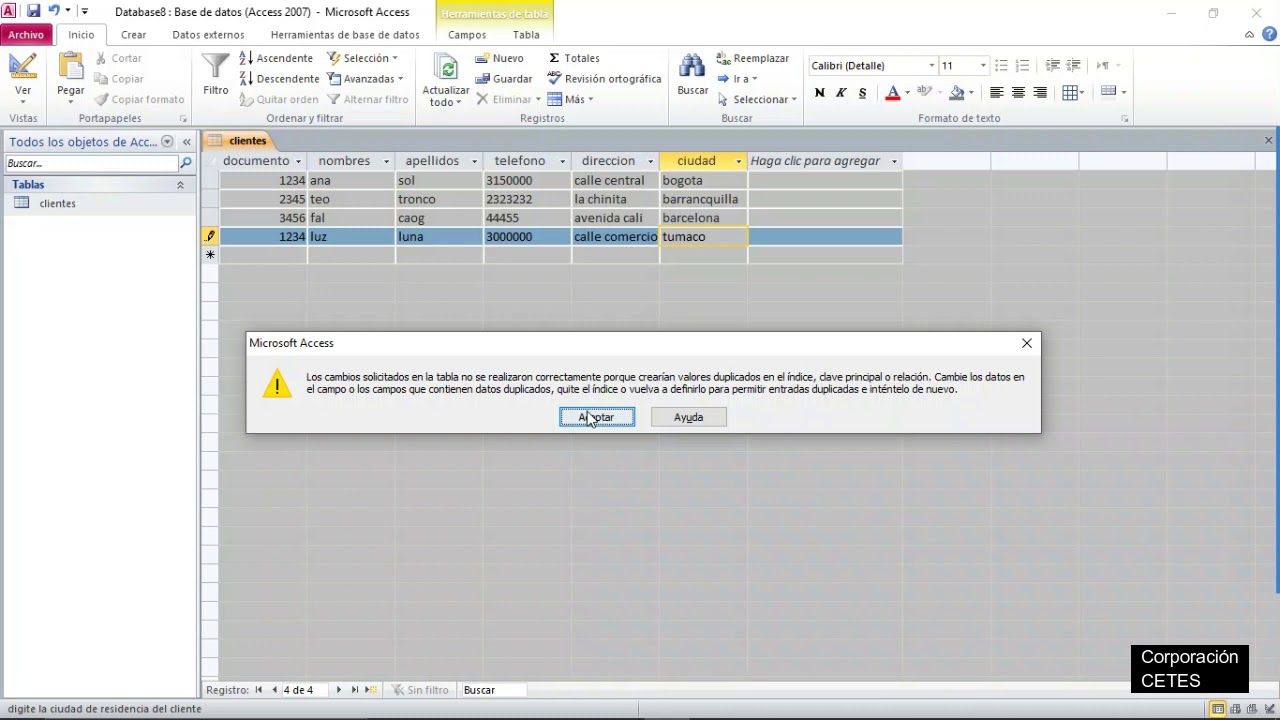Click Quitar orden

[279, 99]
